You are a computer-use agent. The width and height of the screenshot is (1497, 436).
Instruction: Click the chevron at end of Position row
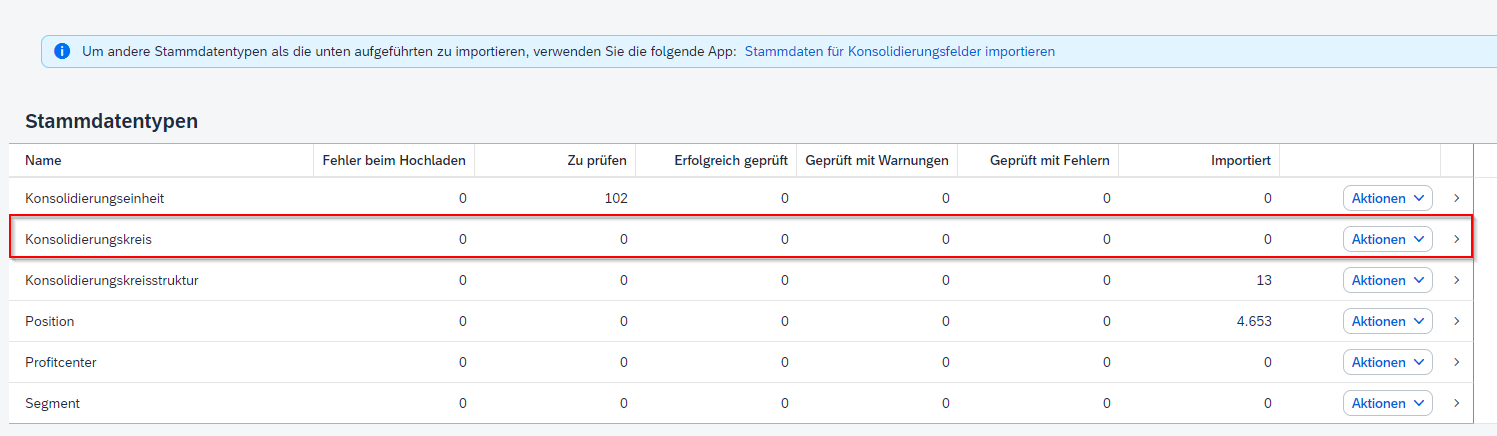pos(1456,321)
